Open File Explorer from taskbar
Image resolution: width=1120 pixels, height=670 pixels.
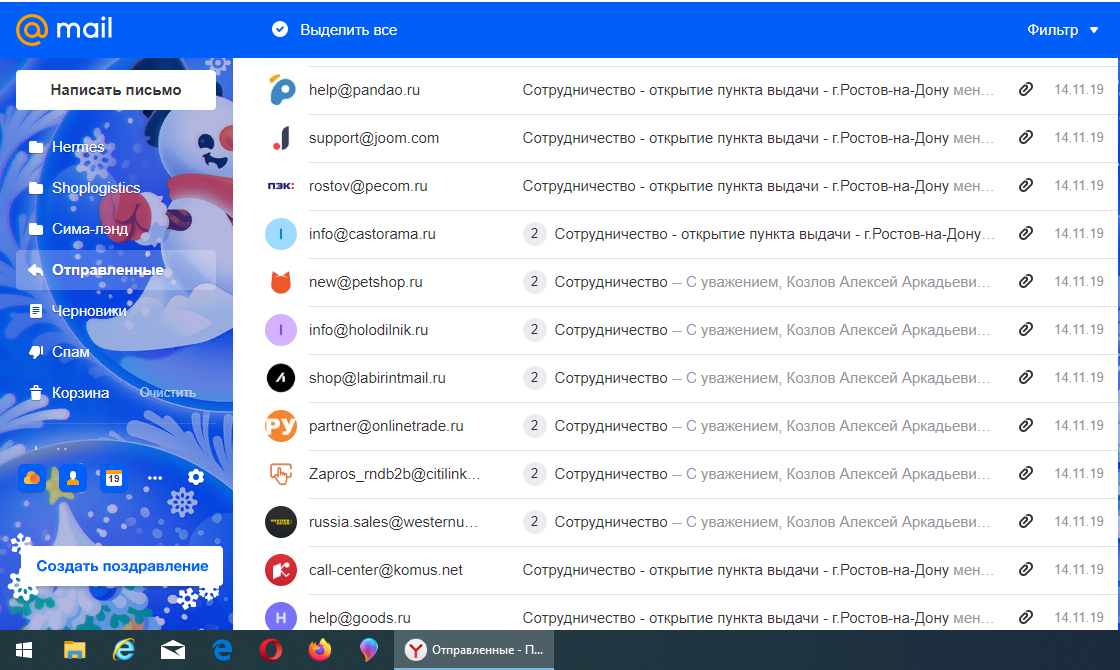pyautogui.click(x=74, y=650)
